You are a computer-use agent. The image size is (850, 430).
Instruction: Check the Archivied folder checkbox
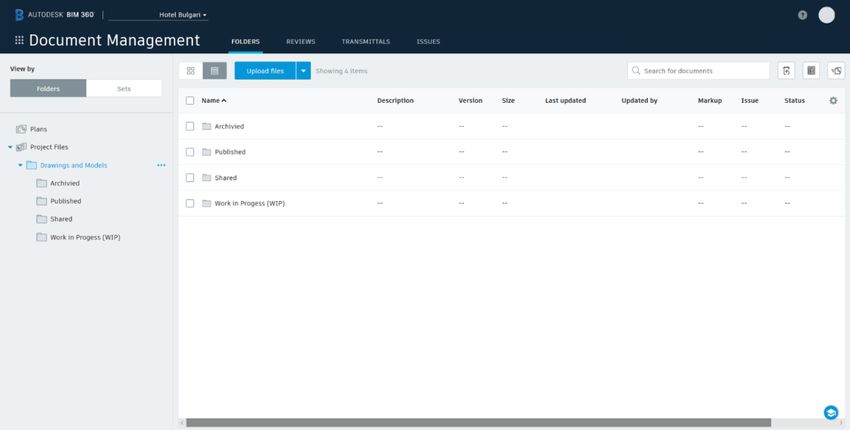click(190, 127)
